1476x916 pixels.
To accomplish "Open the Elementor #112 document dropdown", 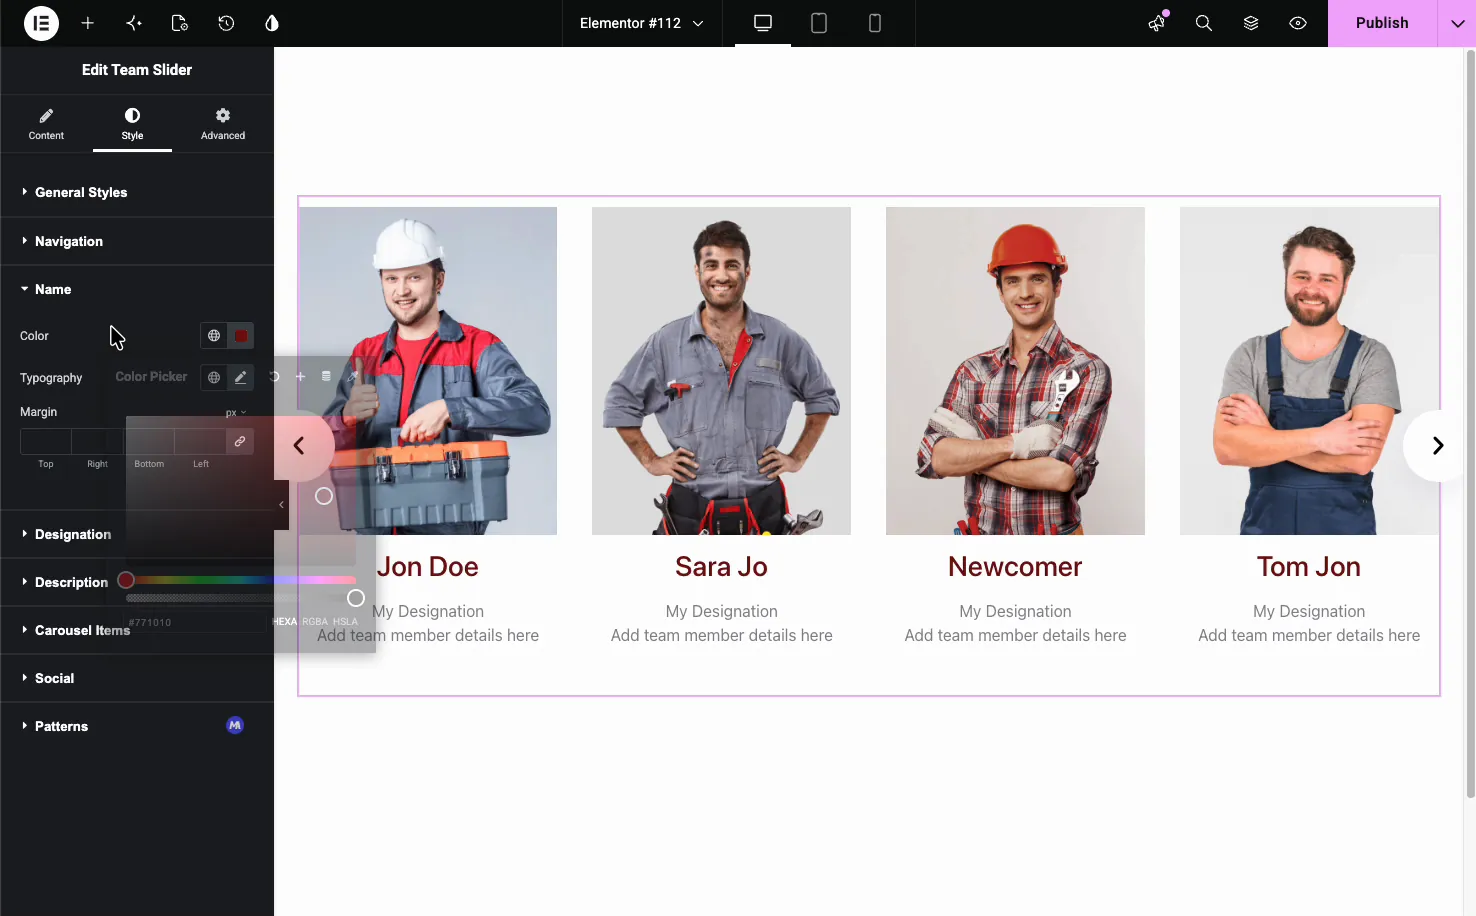I will pos(641,23).
